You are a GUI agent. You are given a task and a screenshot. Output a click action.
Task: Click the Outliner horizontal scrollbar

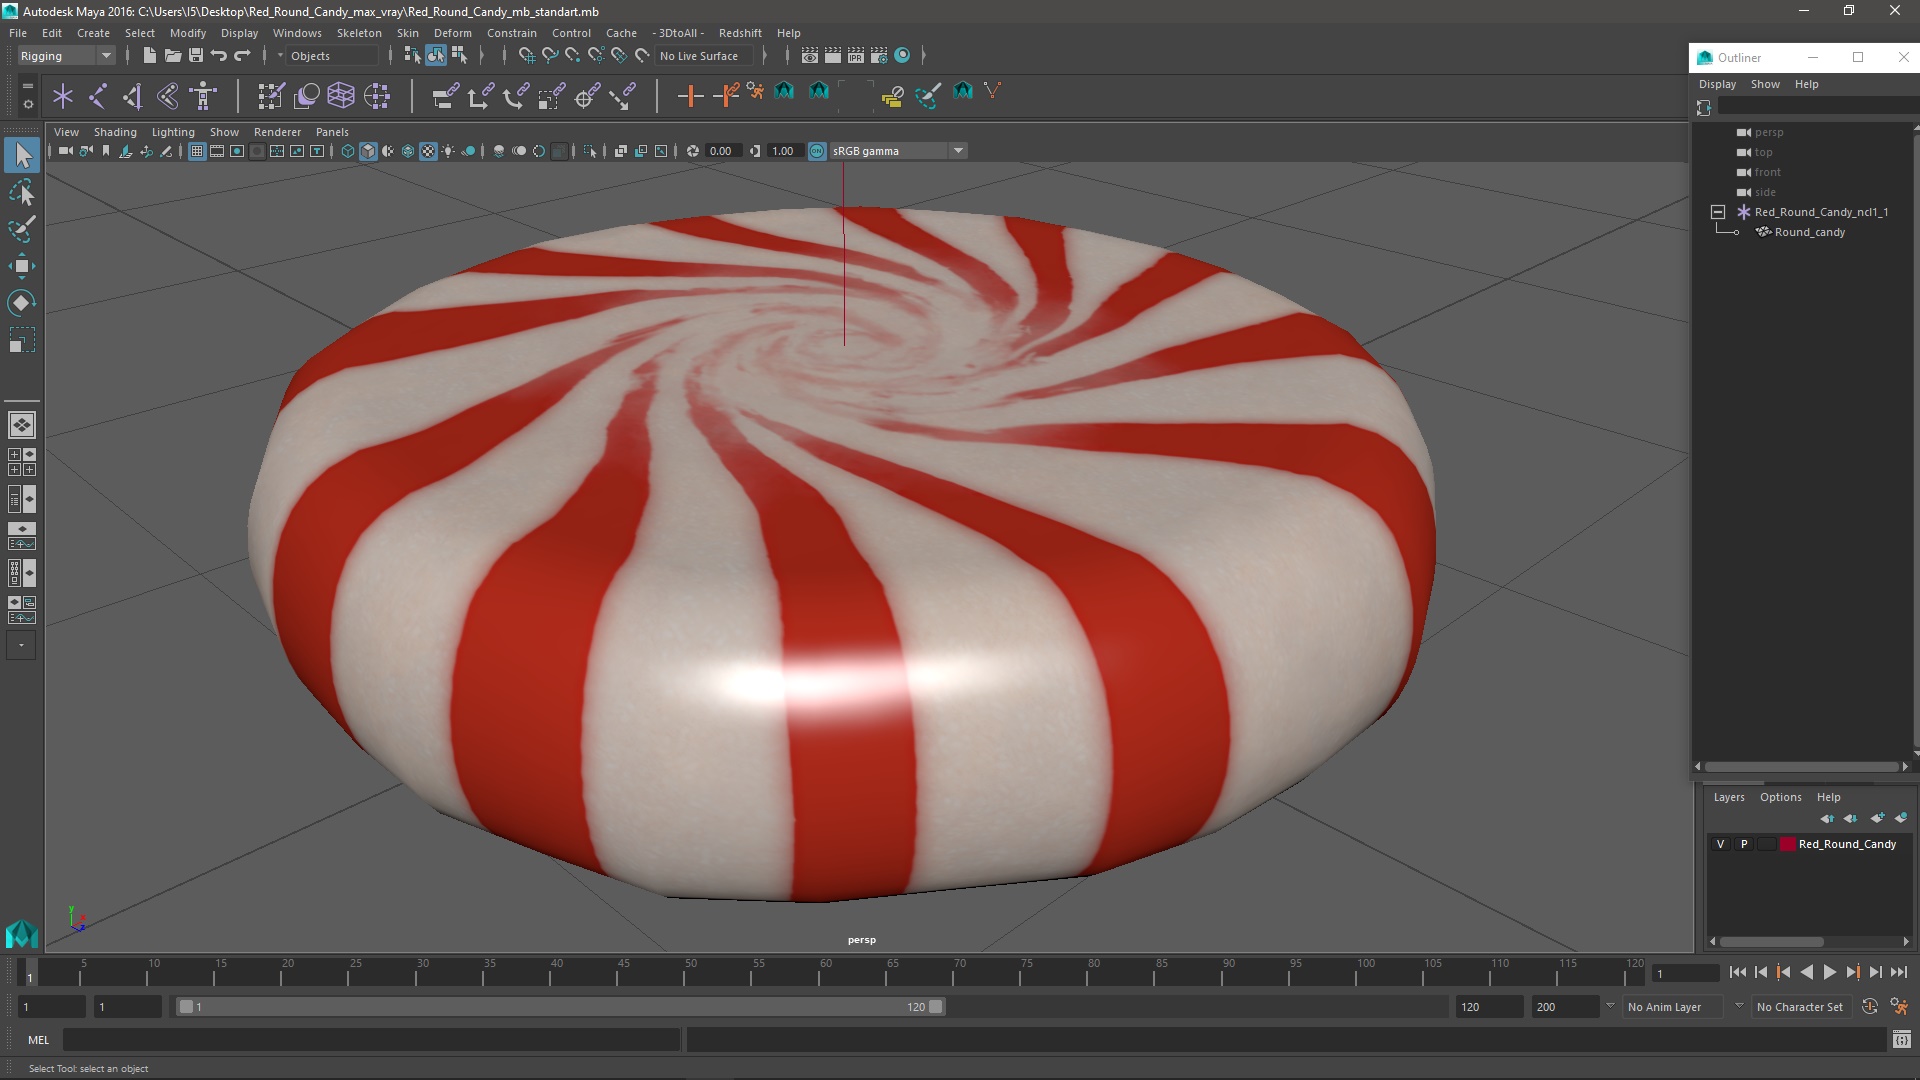[x=1800, y=767]
